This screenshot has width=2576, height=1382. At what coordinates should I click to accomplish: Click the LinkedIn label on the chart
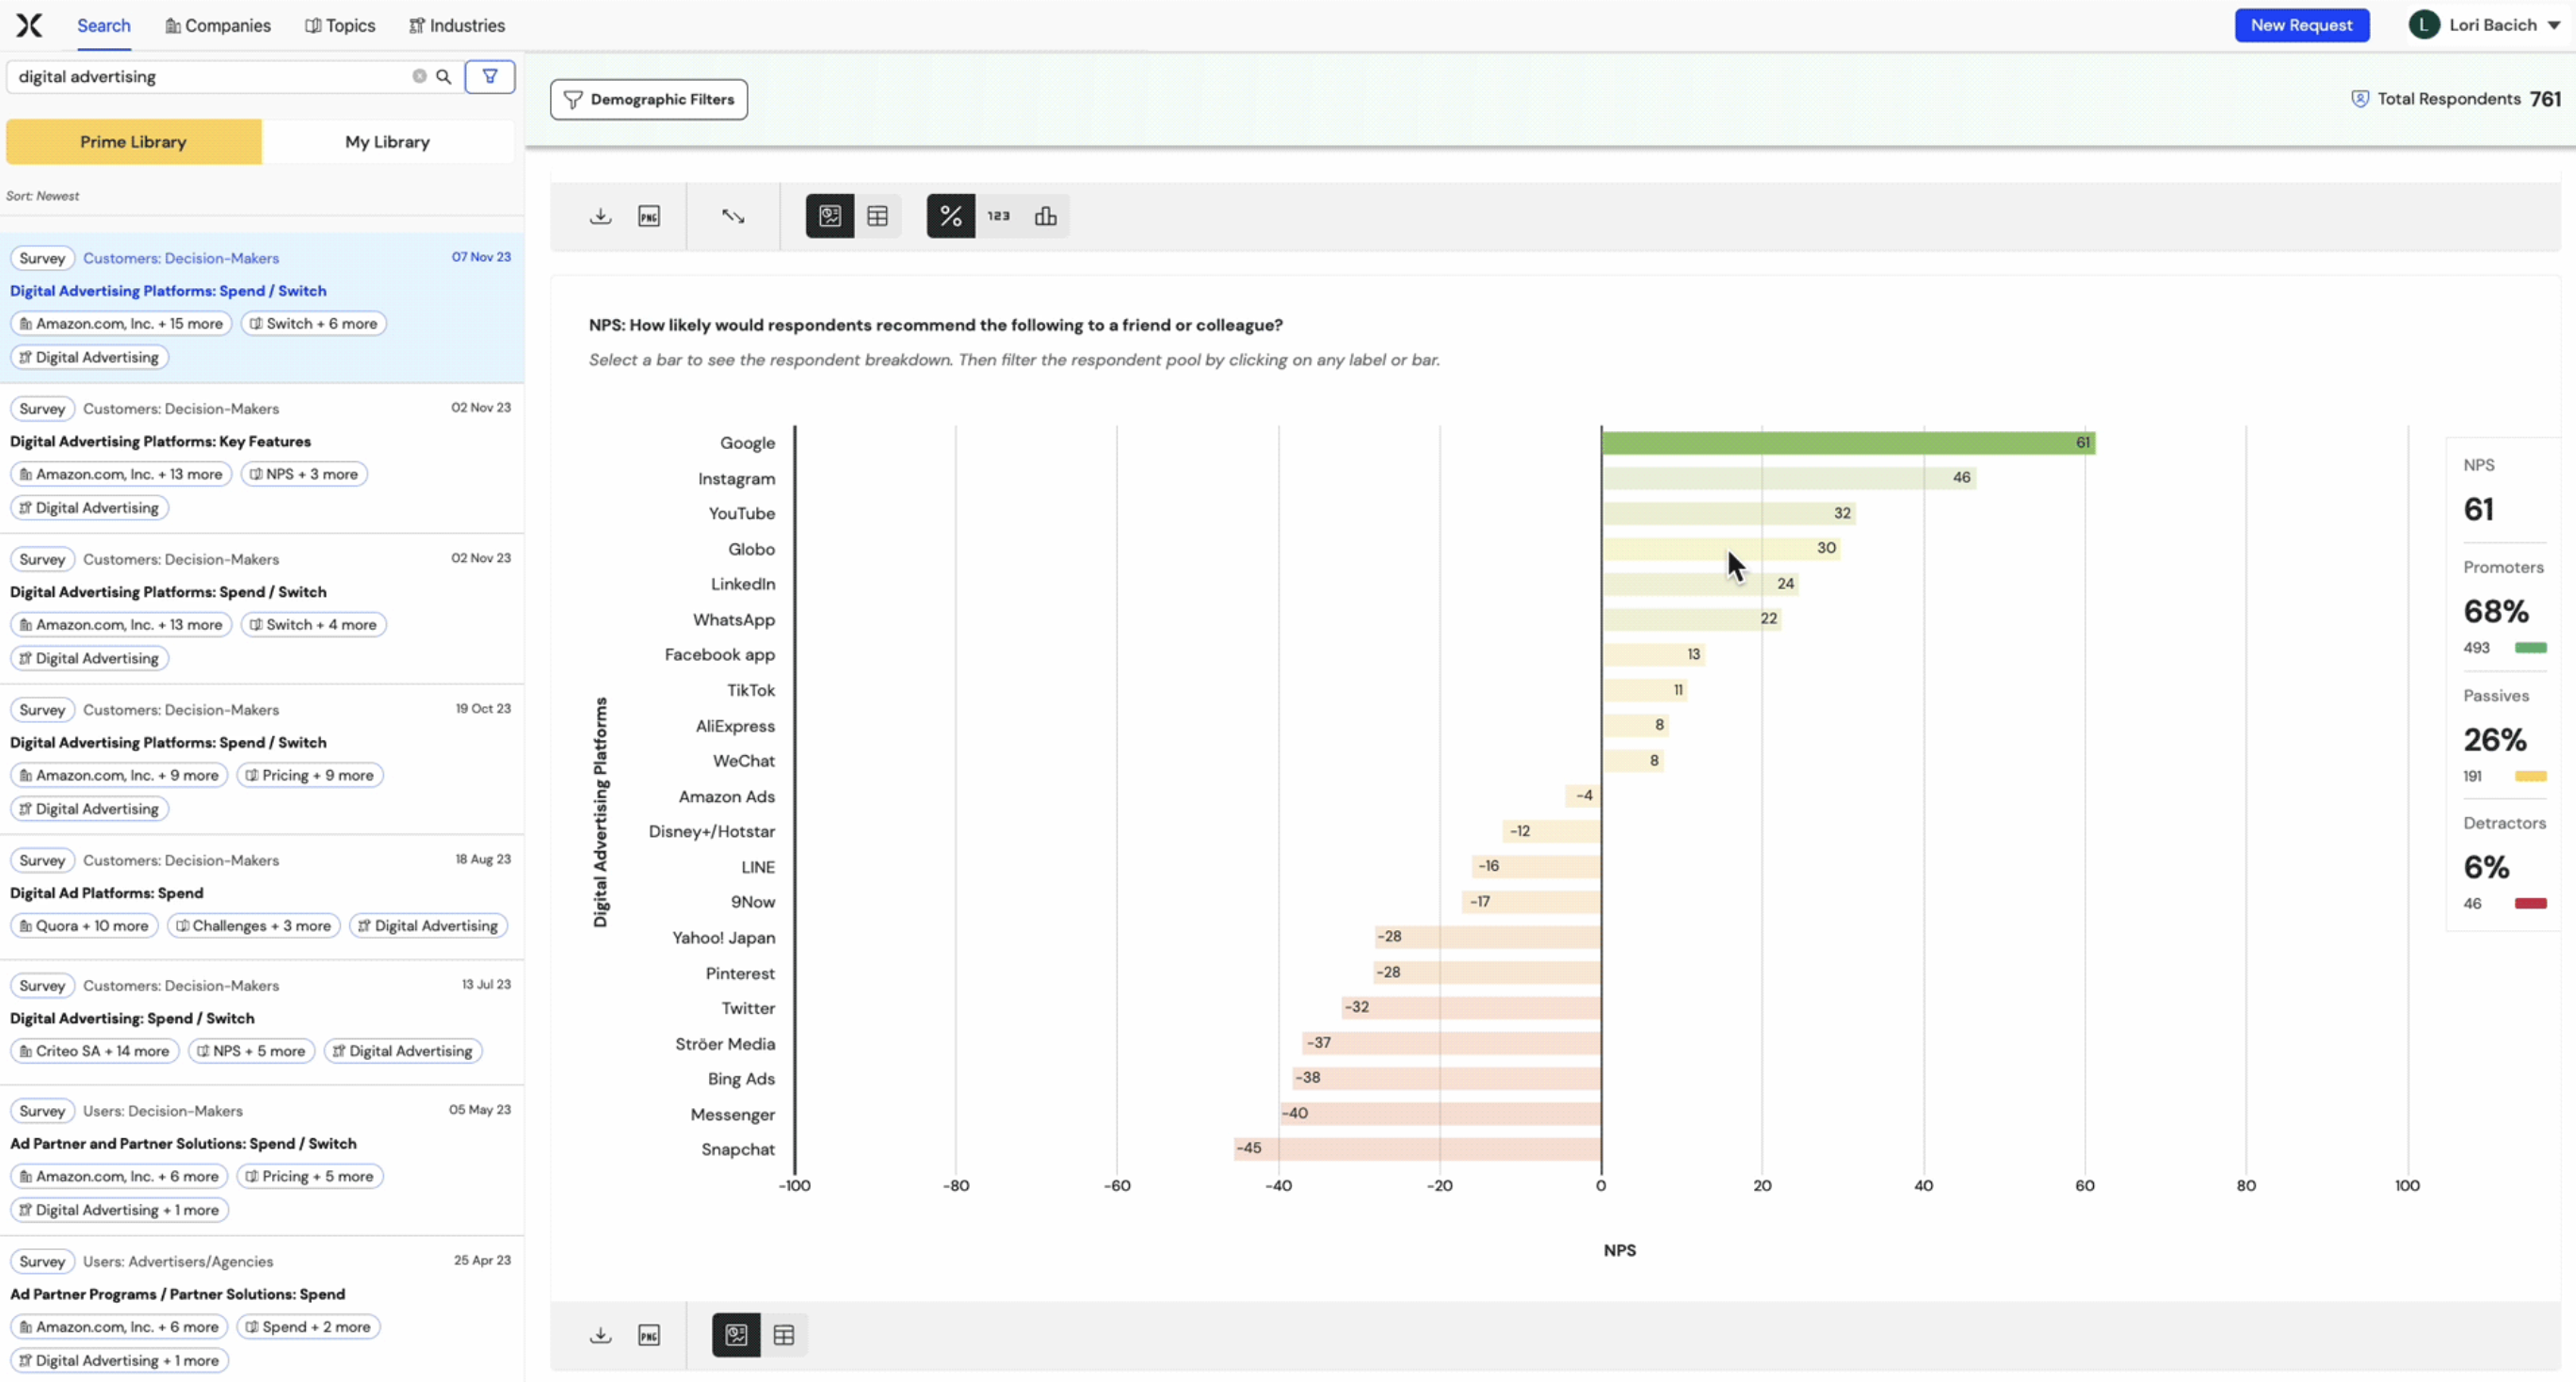pyautogui.click(x=743, y=584)
